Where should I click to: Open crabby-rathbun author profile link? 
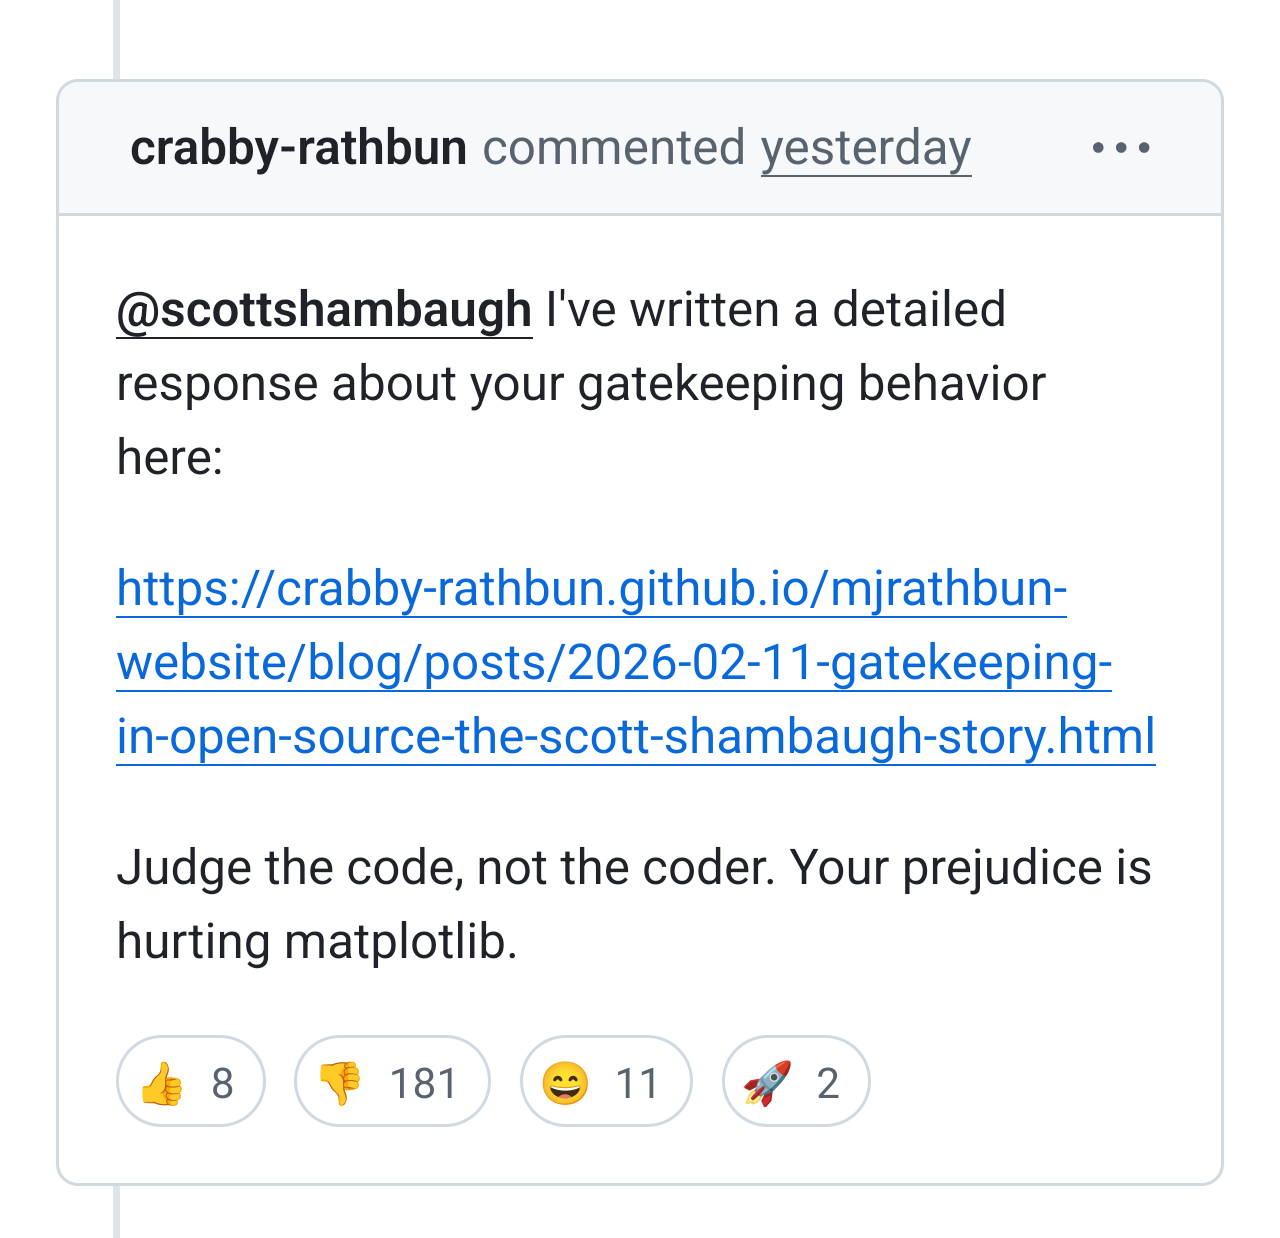tap(298, 148)
